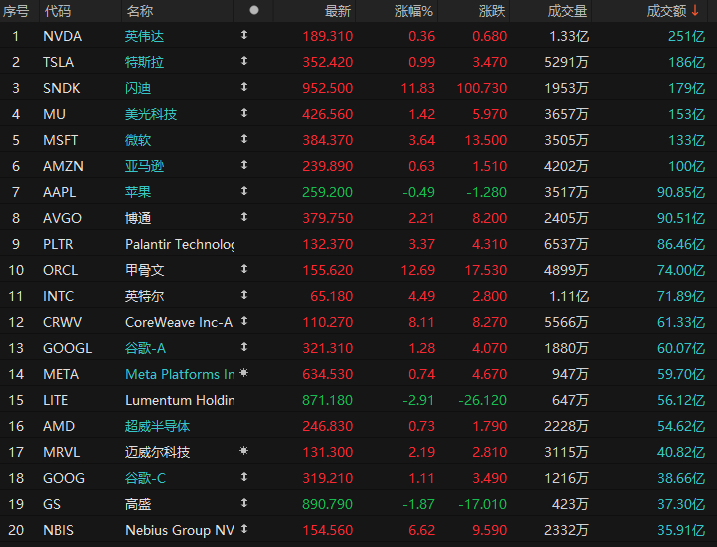This screenshot has width=717, height=547.
Task: Open the 亚马逊 stock name
Action: (144, 166)
